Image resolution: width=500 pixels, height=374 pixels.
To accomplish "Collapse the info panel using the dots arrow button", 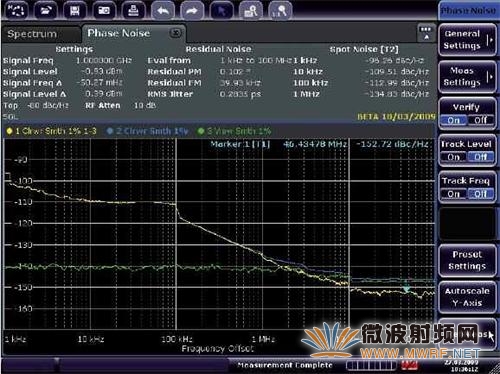I will coord(426,33).
